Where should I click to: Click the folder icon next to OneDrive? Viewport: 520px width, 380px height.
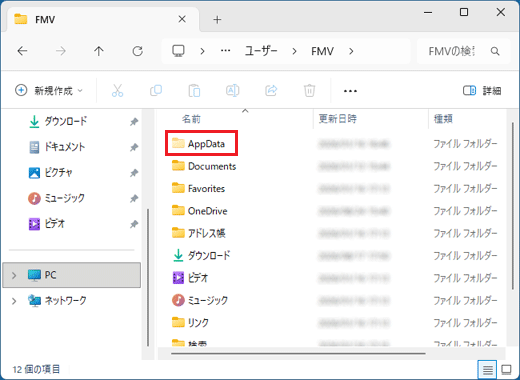[178, 210]
